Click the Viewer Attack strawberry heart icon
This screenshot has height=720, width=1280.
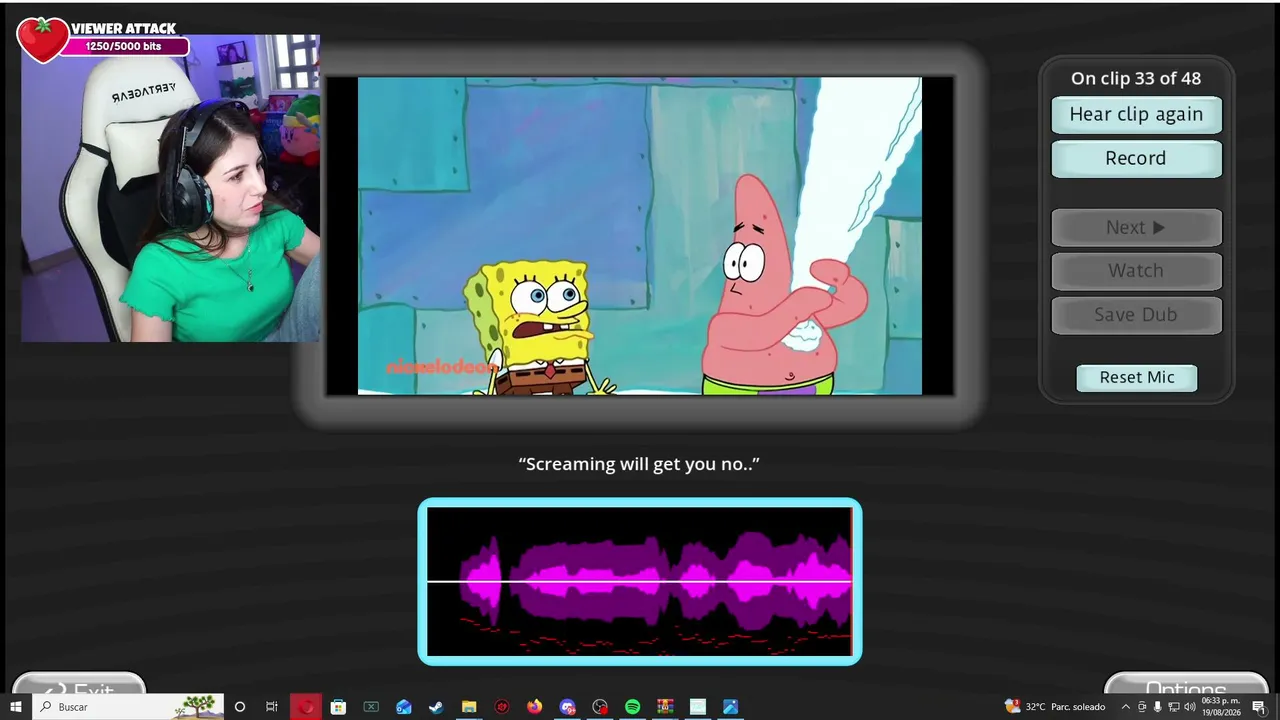[42, 38]
